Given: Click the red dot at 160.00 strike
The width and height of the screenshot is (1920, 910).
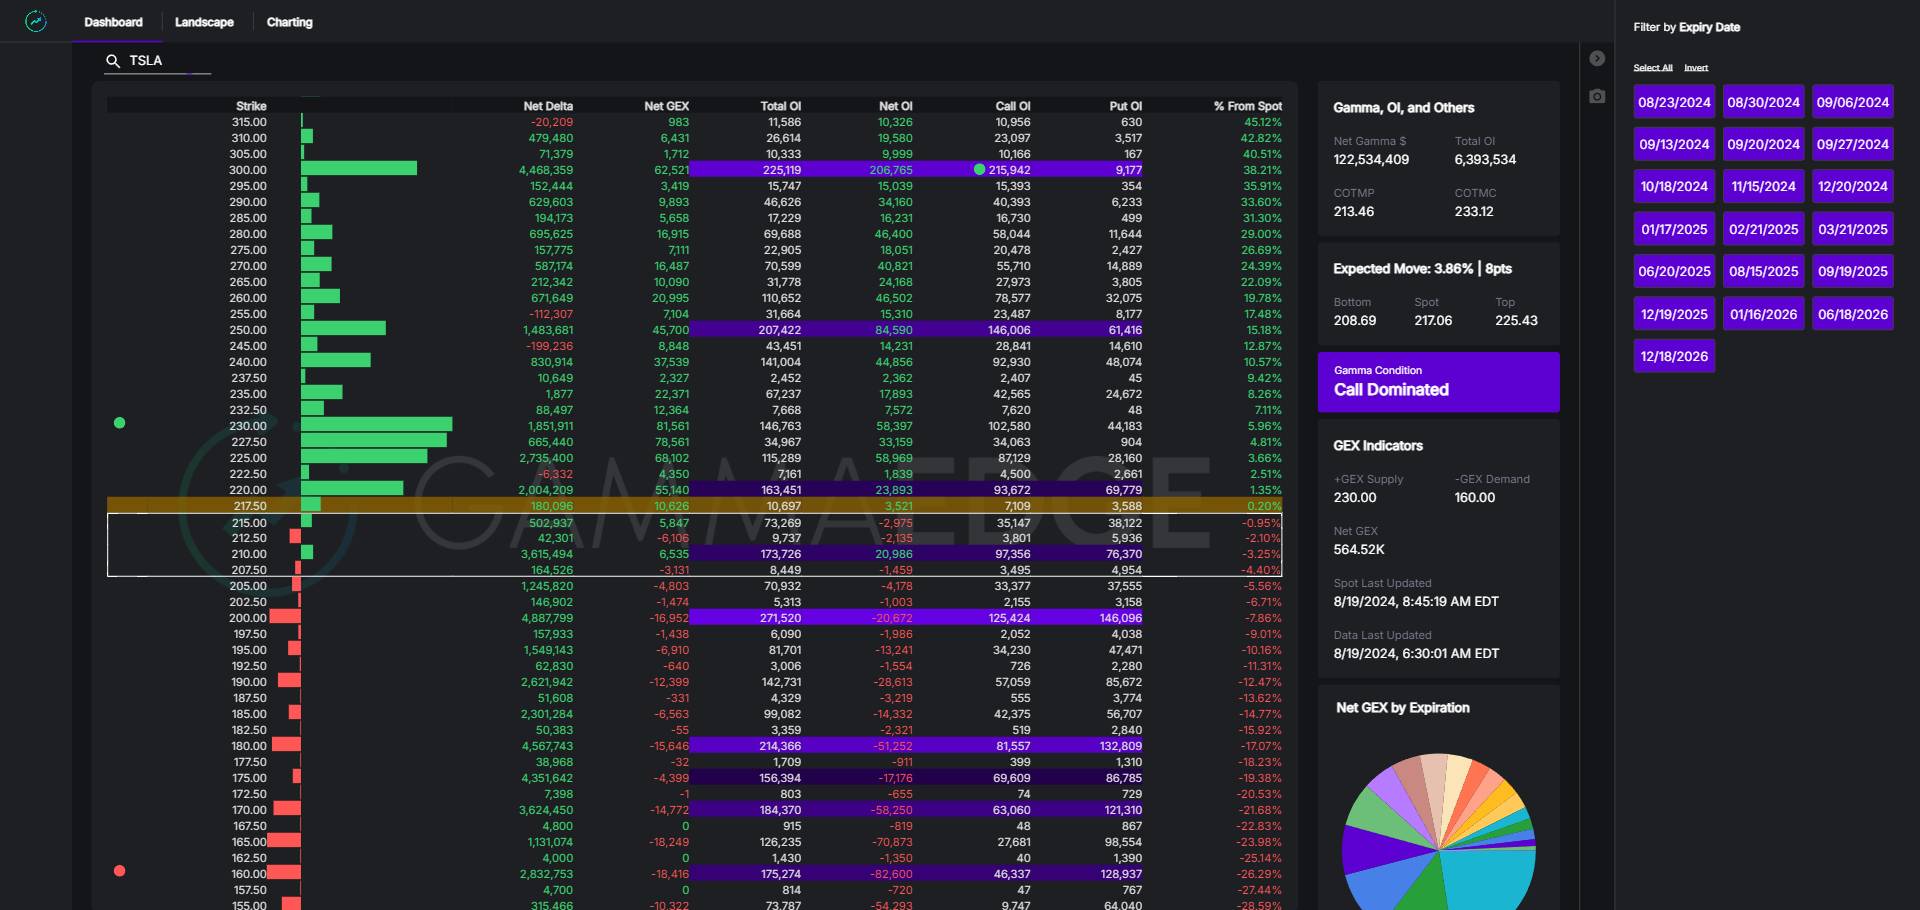Looking at the screenshot, I should coord(120,871).
